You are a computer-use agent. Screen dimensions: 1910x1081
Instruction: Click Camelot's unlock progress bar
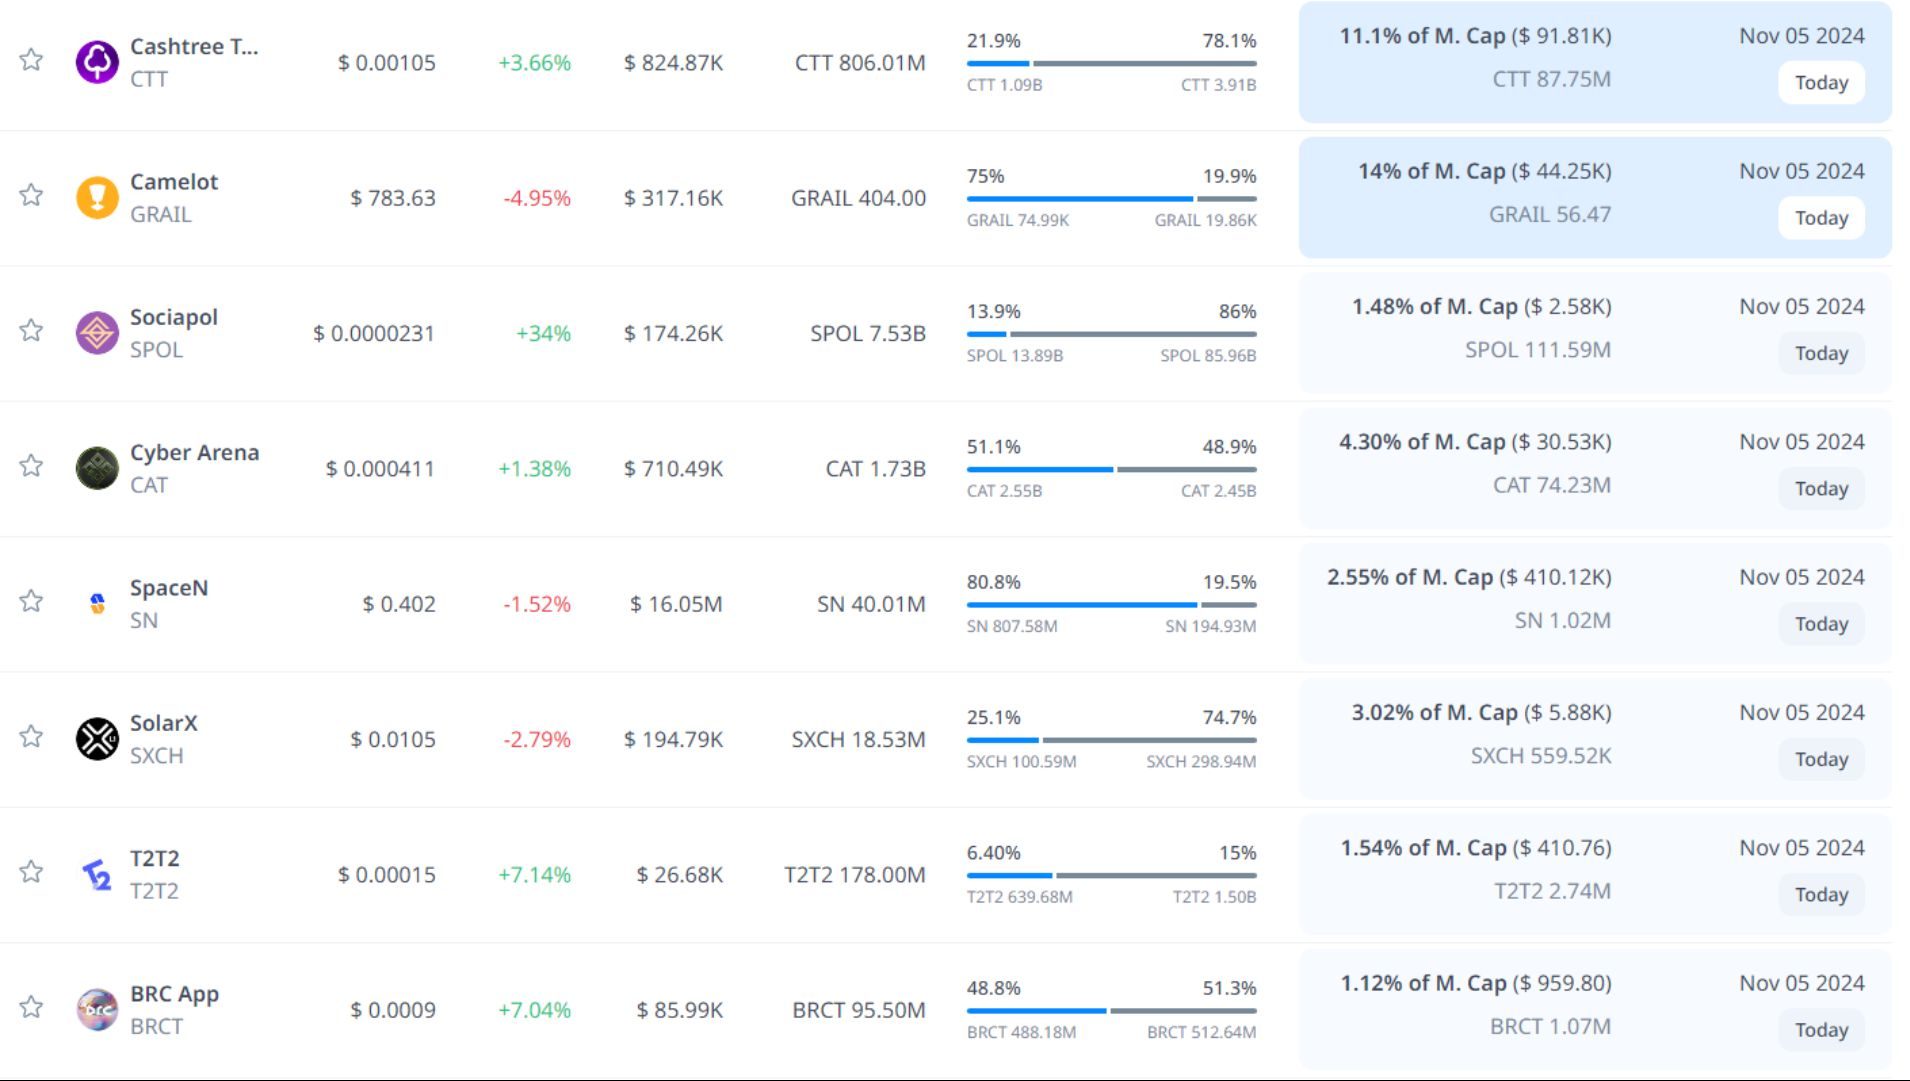click(x=1110, y=199)
